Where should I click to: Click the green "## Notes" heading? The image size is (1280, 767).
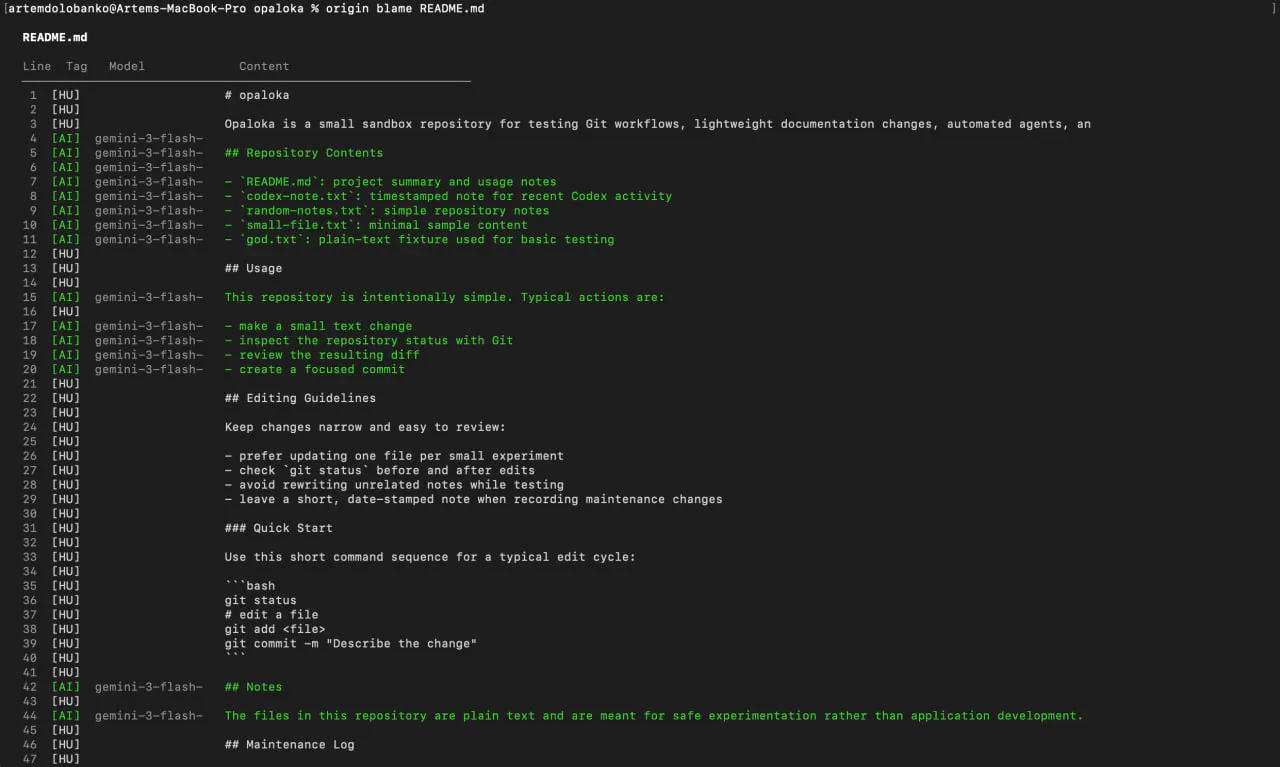point(254,687)
